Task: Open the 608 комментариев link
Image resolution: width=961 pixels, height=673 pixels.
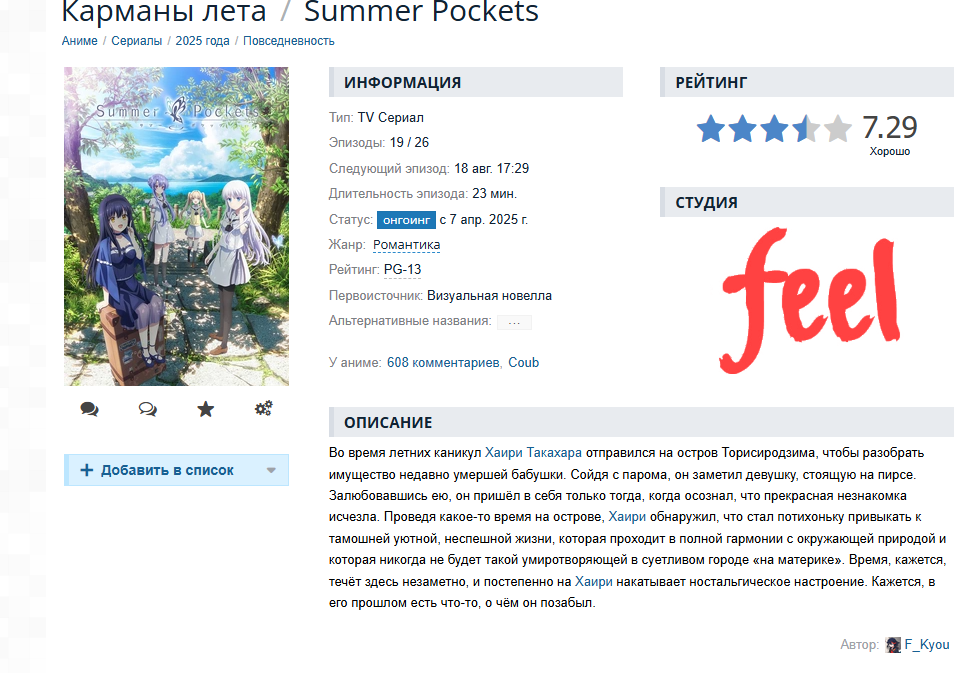Action: click(x=443, y=362)
